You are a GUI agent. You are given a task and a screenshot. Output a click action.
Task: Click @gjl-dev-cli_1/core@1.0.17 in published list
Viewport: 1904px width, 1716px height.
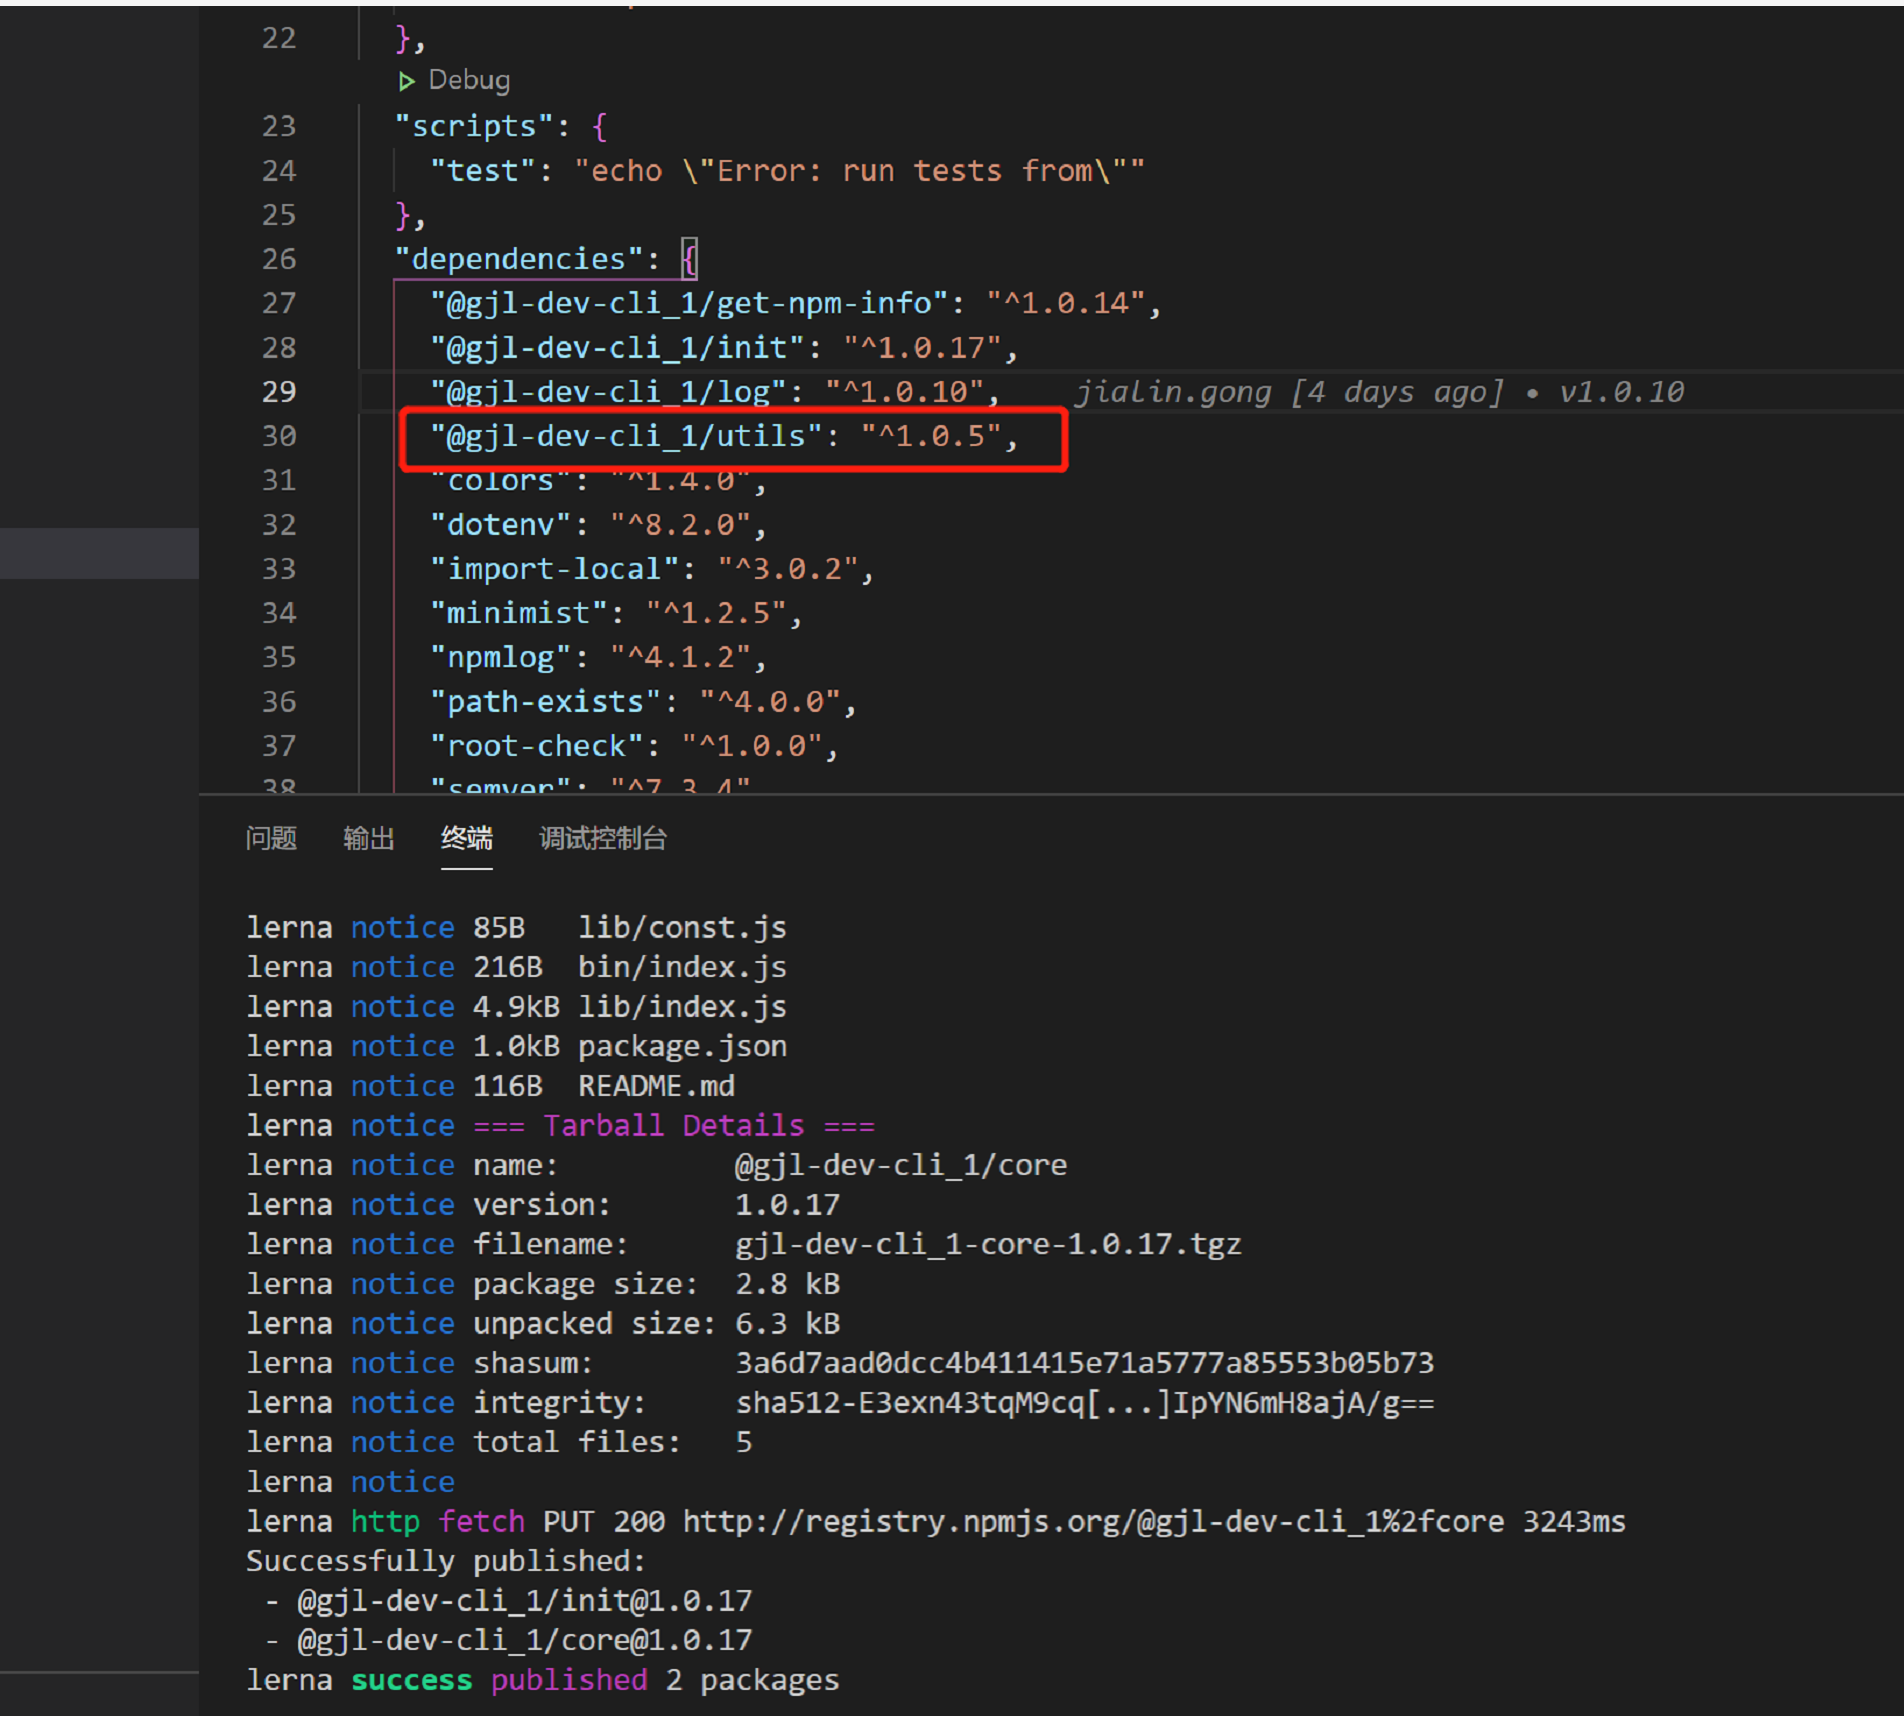tap(525, 1640)
